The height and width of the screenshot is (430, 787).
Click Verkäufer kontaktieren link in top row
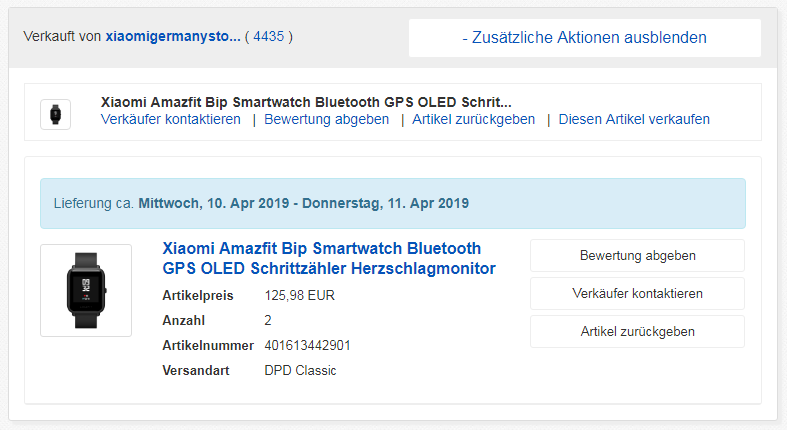pos(171,119)
